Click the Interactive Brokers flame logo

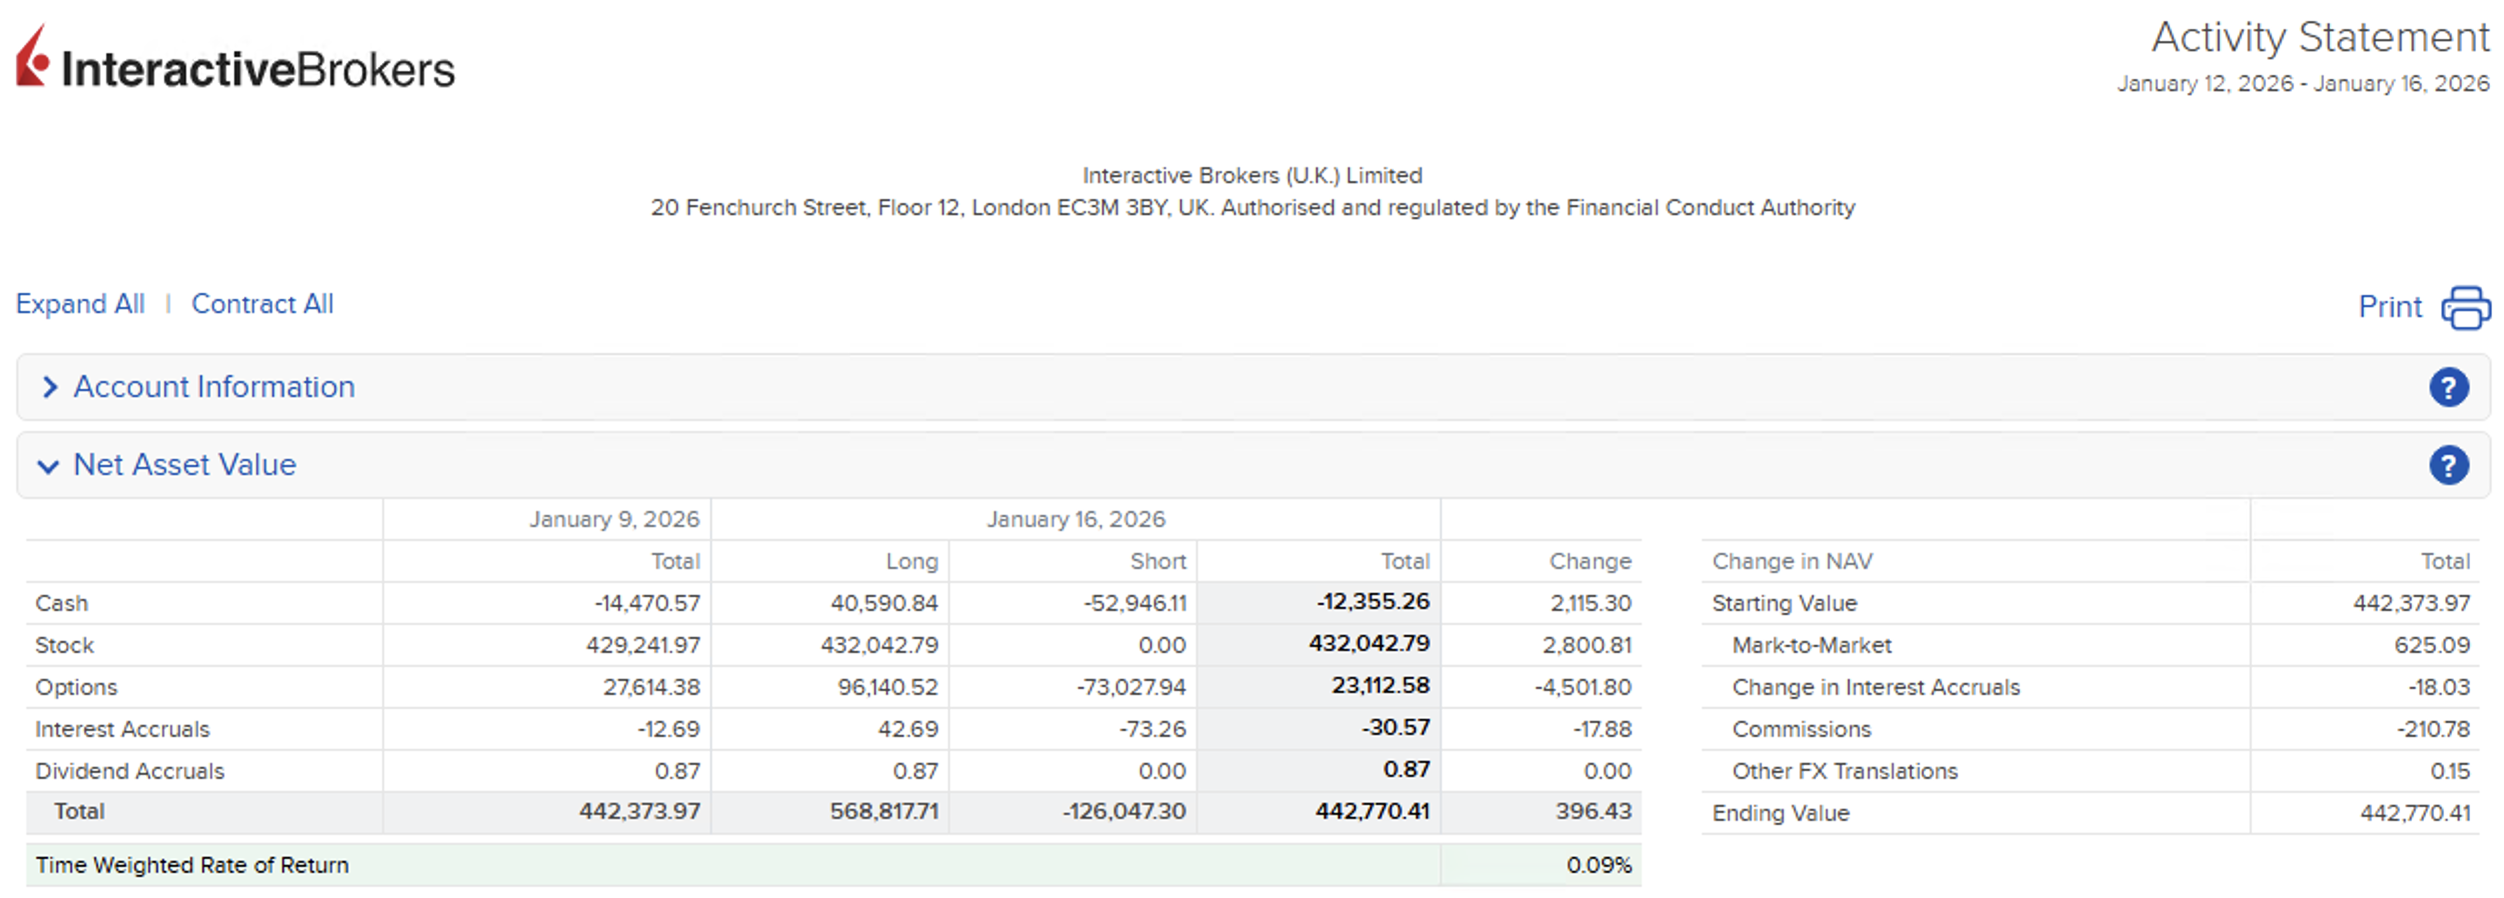32,58
